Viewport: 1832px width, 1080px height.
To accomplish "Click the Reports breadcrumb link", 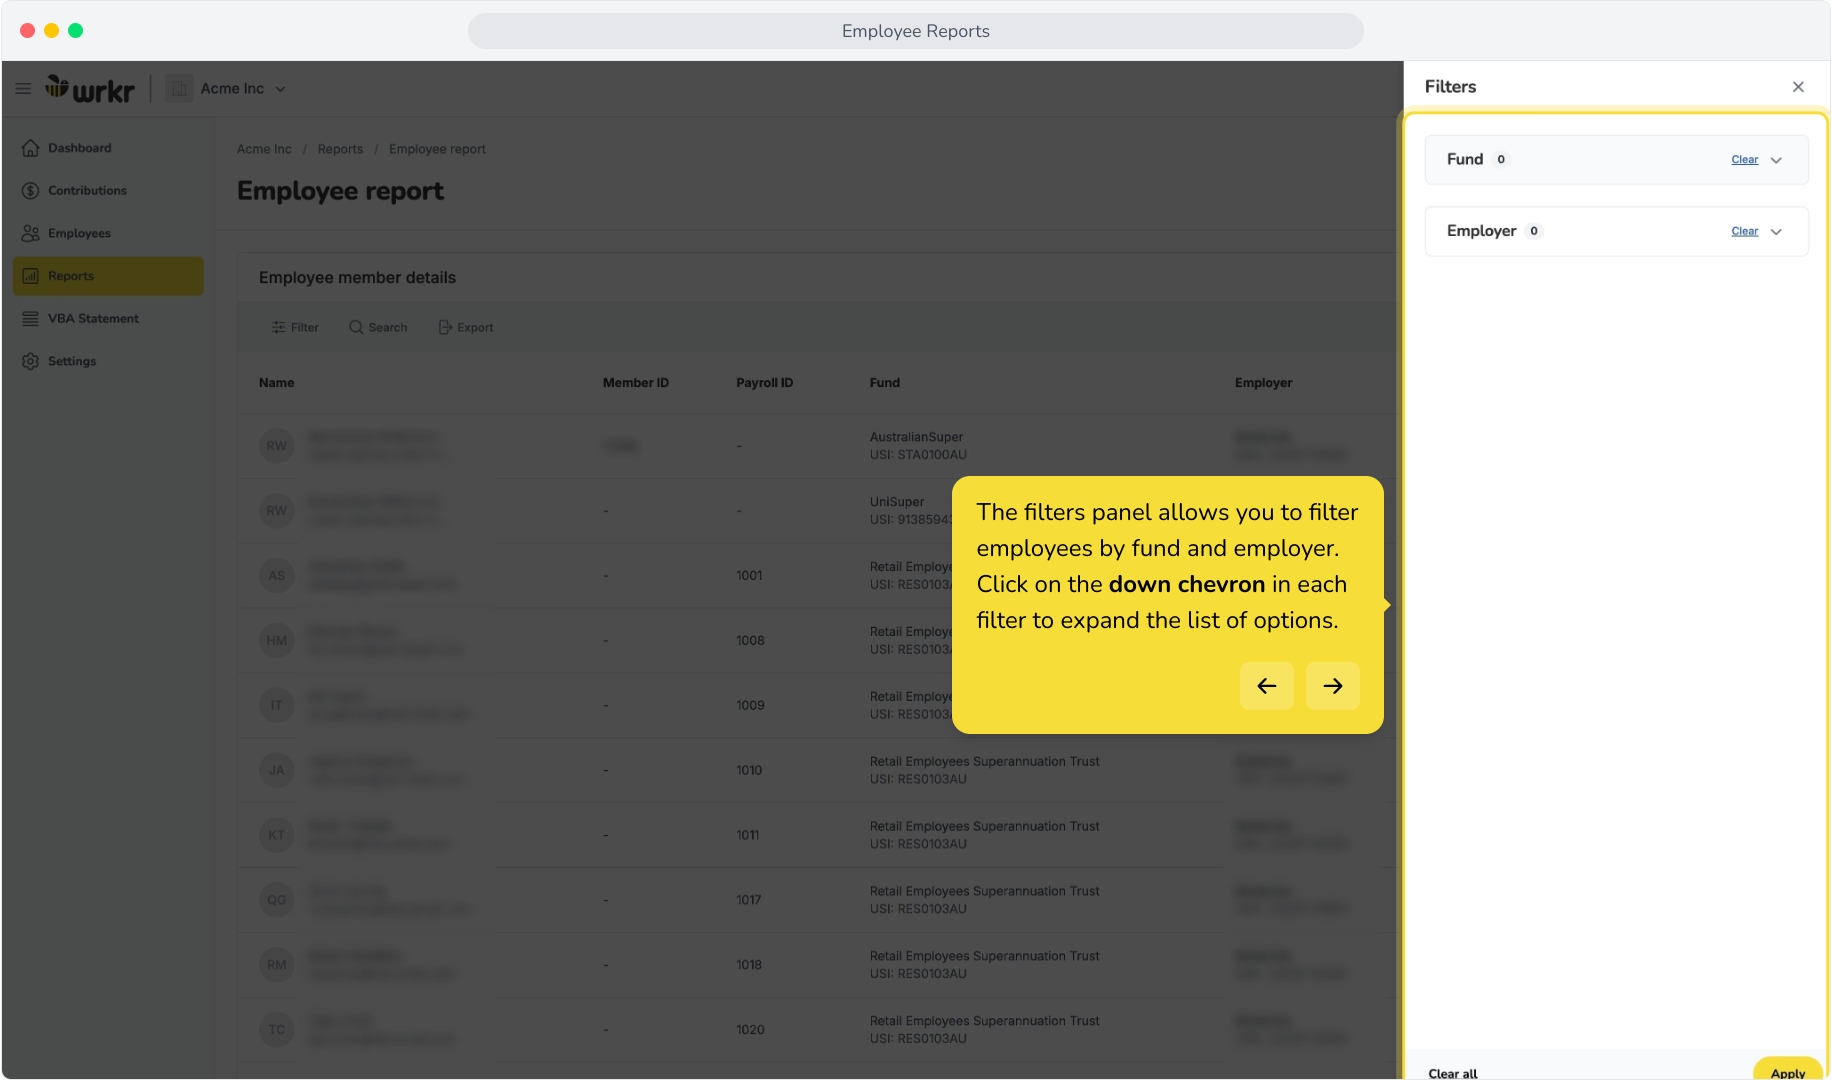I will (x=340, y=149).
